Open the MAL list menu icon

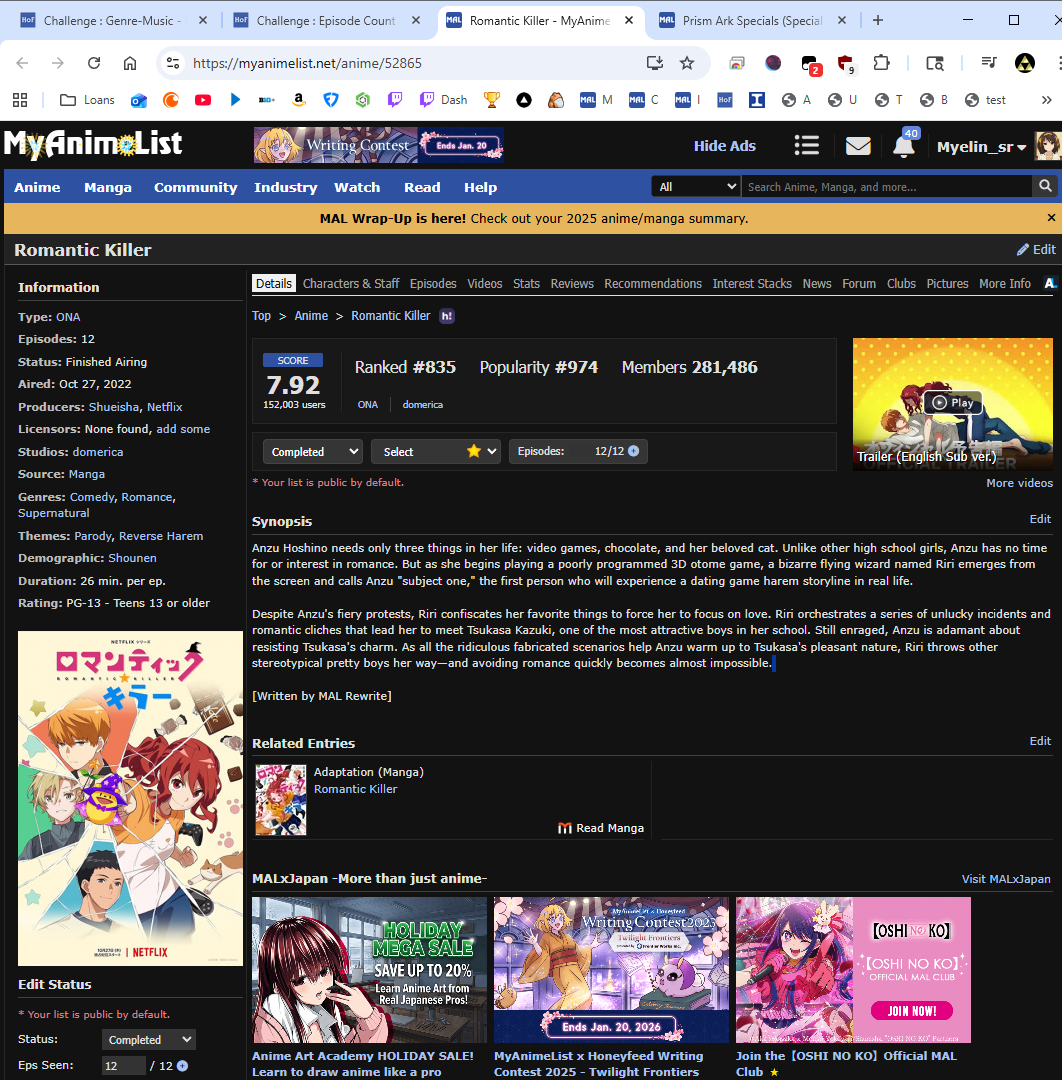click(806, 145)
